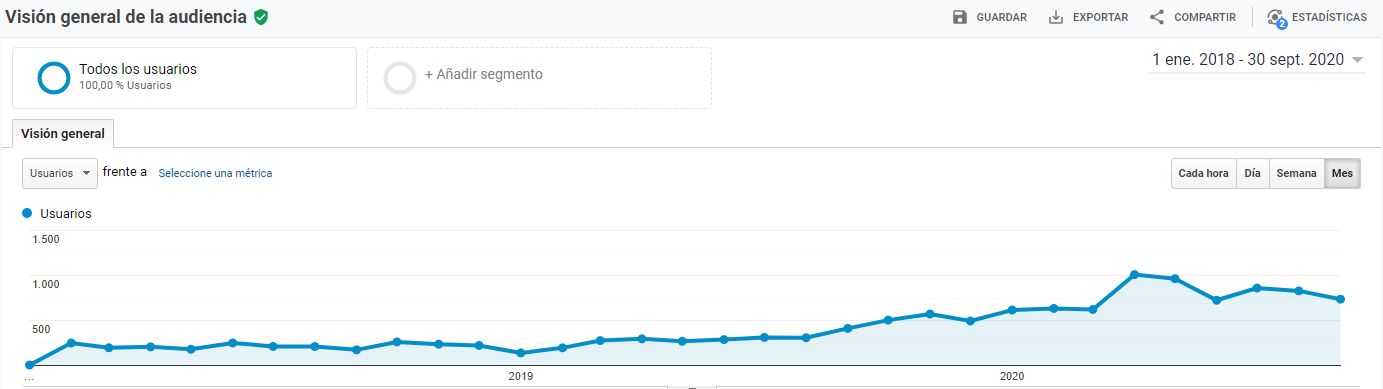
Task: Click the first data point on chart
Action: click(x=29, y=365)
